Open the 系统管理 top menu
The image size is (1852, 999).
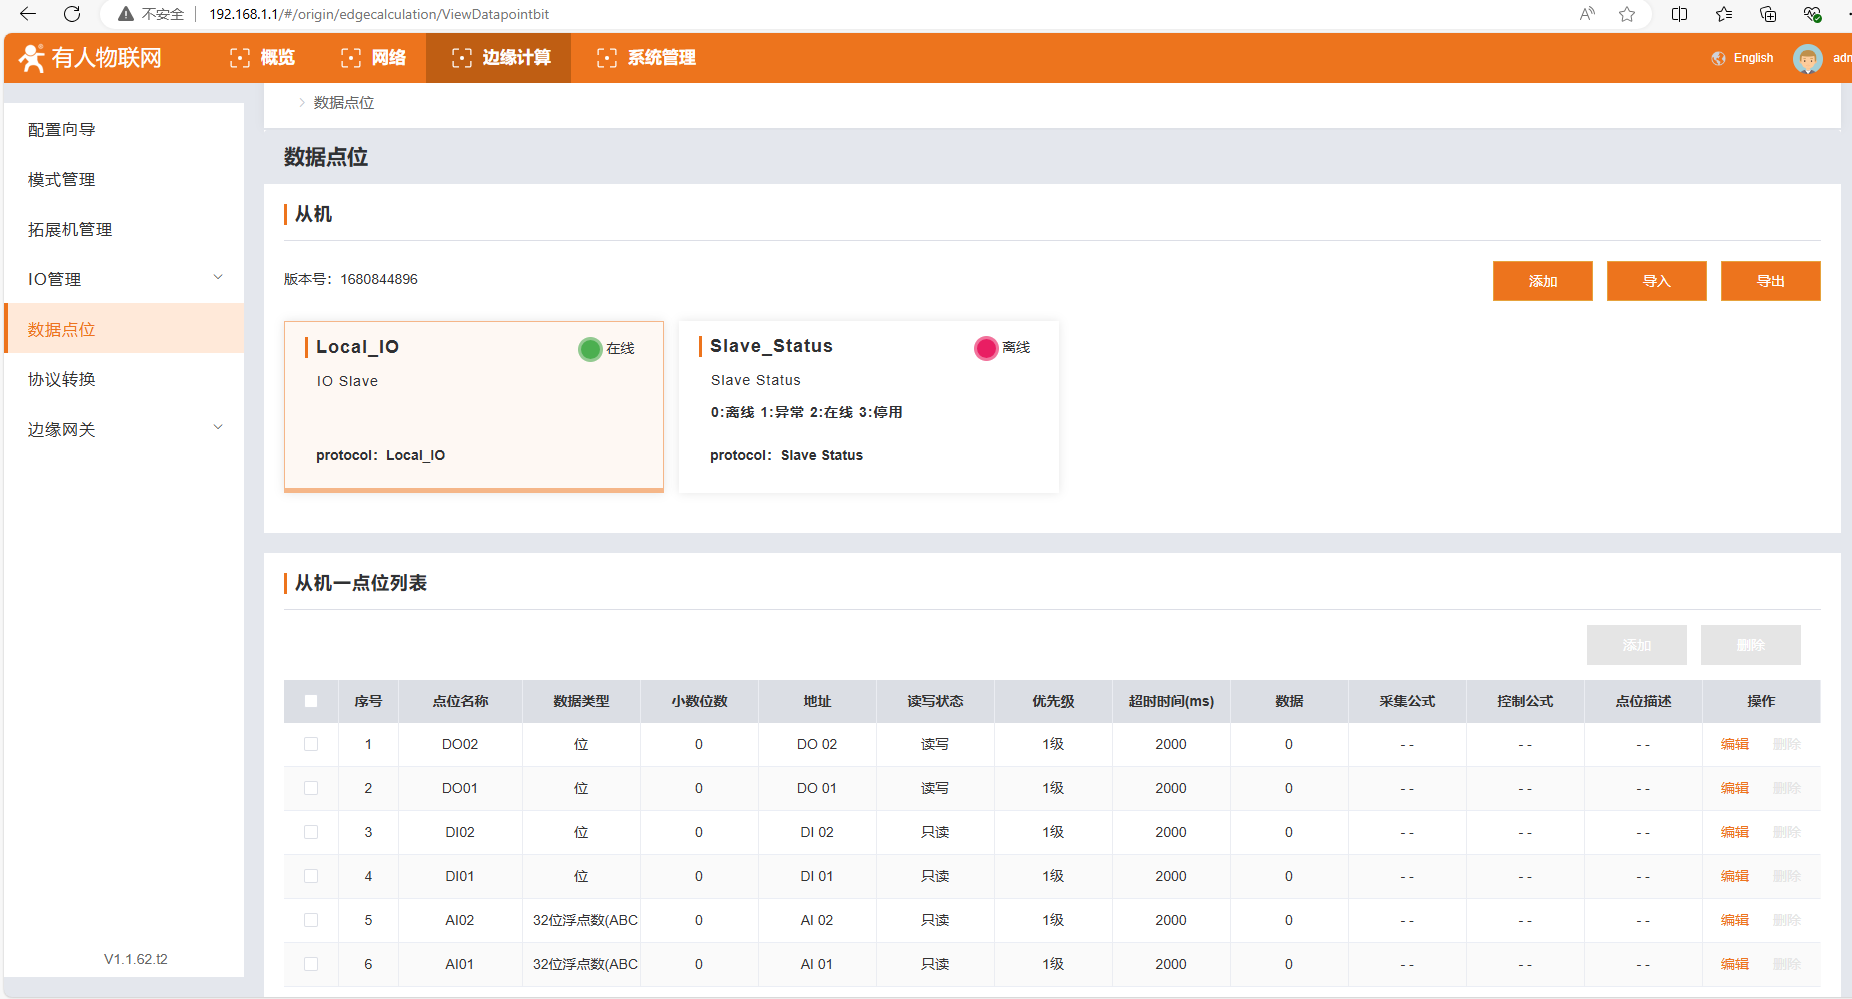point(647,58)
